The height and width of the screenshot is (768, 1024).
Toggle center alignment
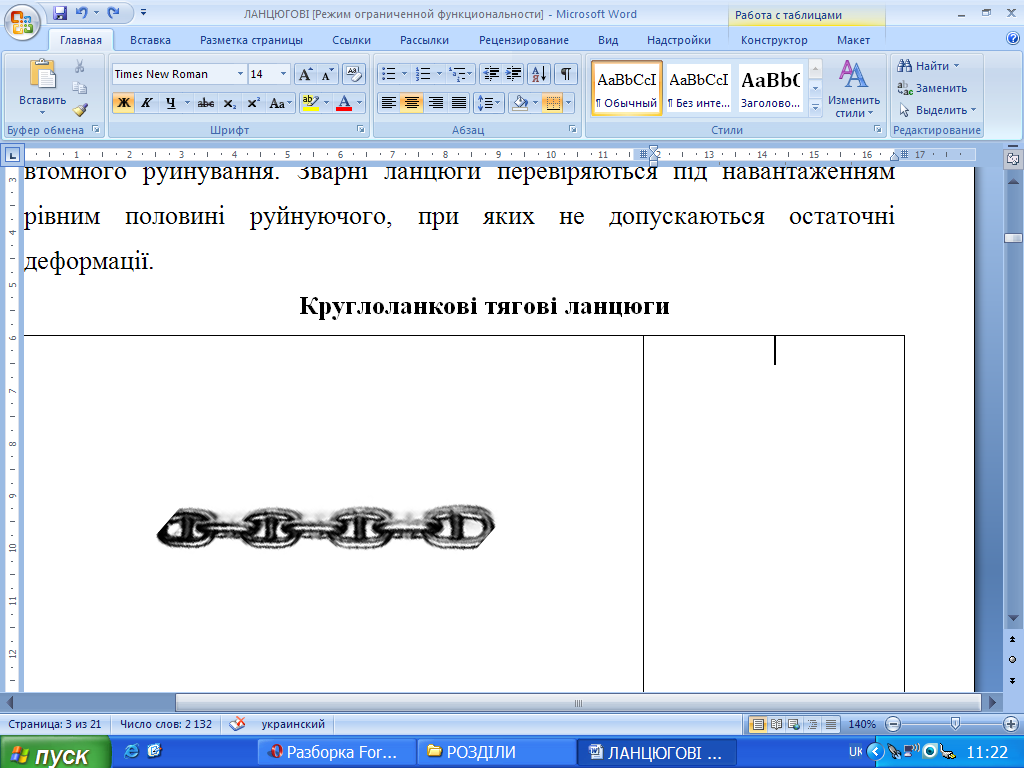click(x=411, y=103)
